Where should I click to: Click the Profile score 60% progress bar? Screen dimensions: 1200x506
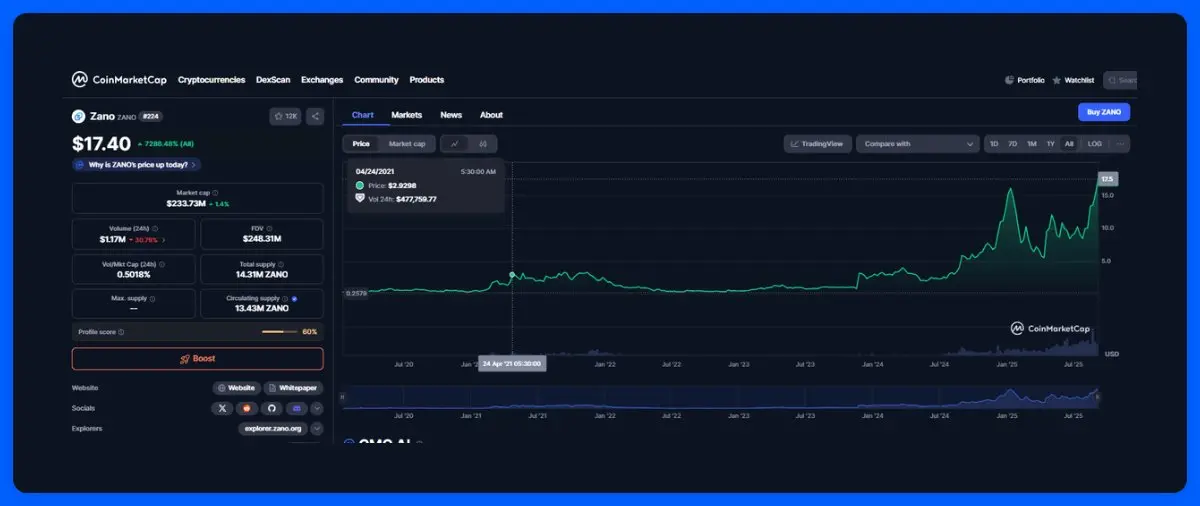[279, 331]
